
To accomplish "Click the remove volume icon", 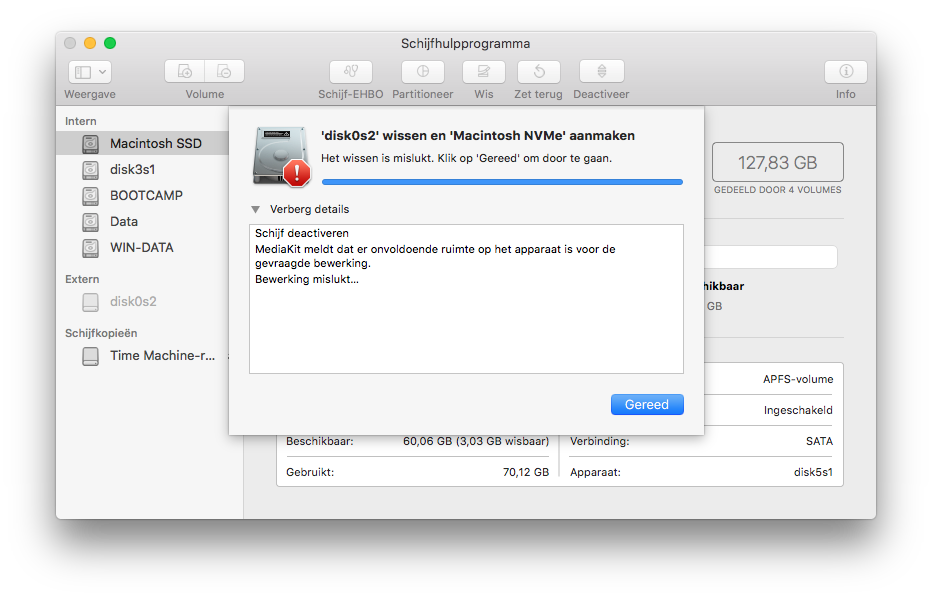I will tap(224, 72).
